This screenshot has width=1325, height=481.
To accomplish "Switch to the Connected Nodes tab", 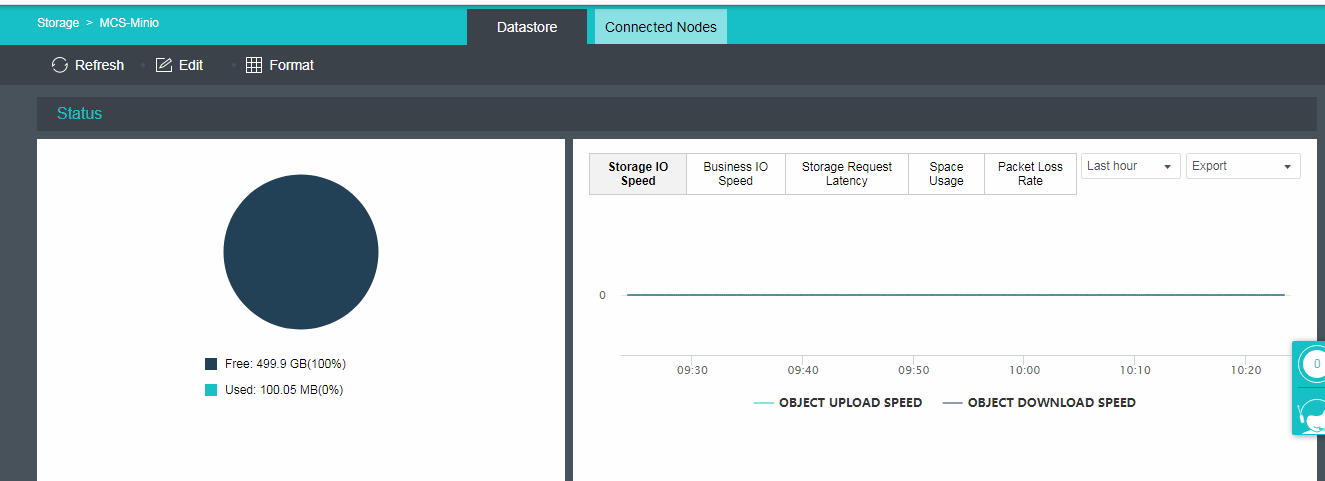I will pyautogui.click(x=660, y=27).
